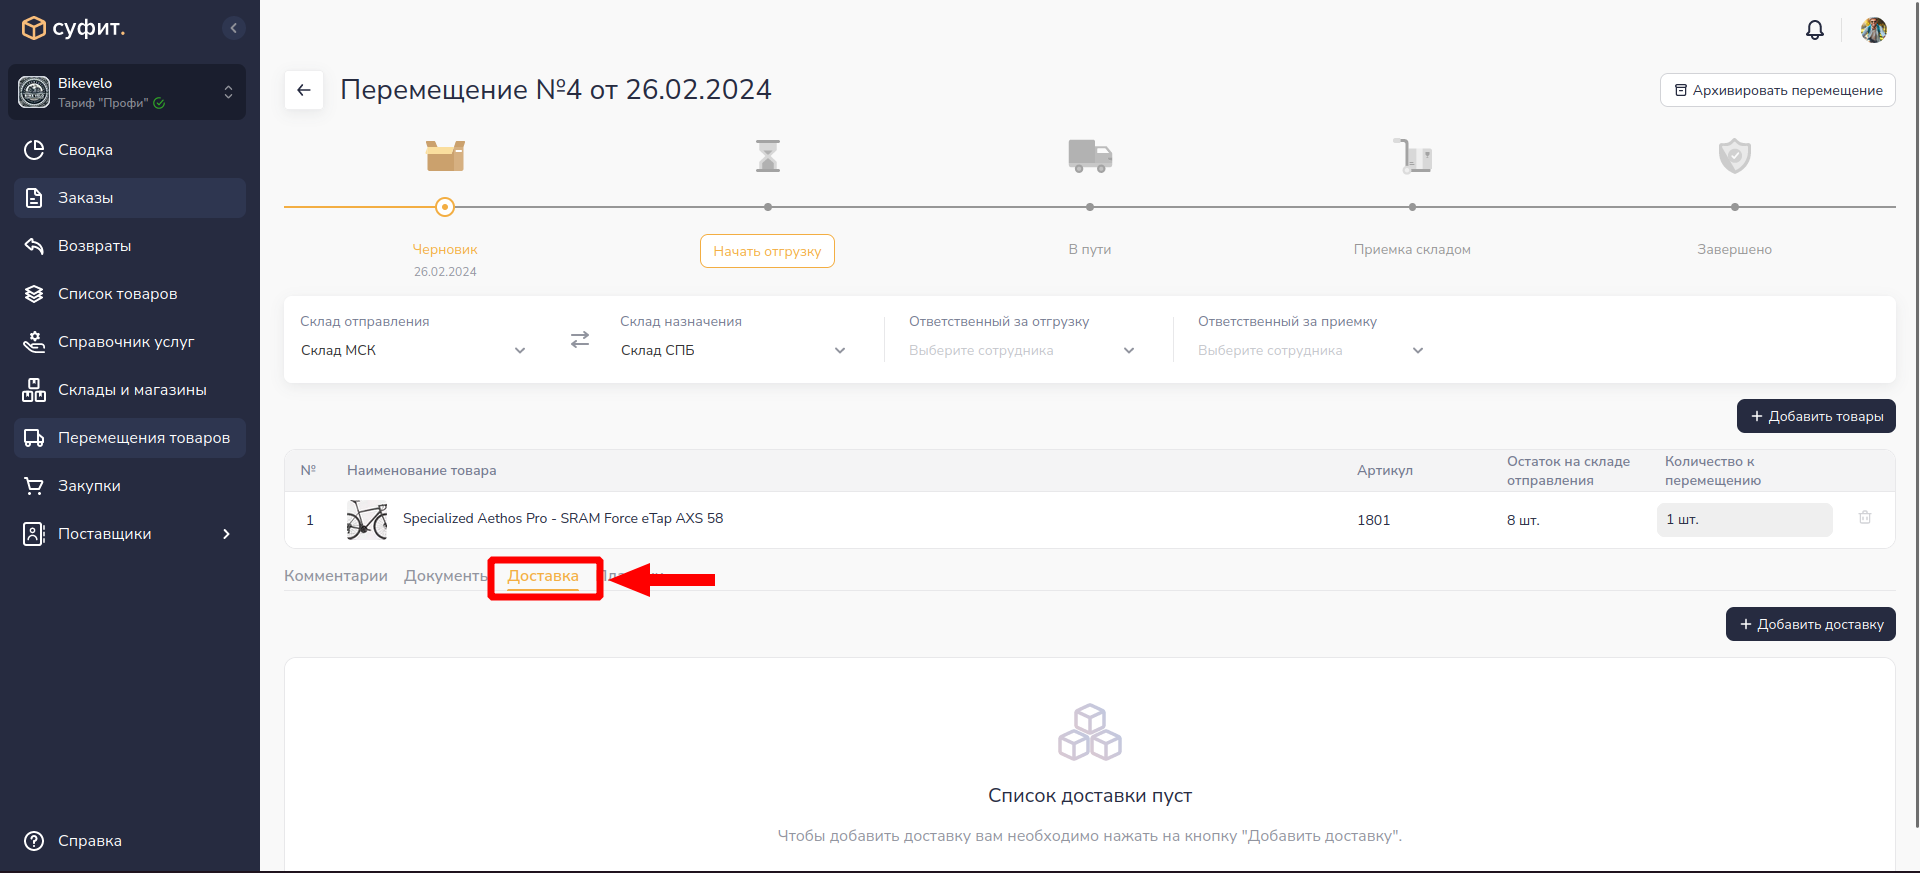
Task: Click the hourglass stage icon
Action: pyautogui.click(x=768, y=156)
